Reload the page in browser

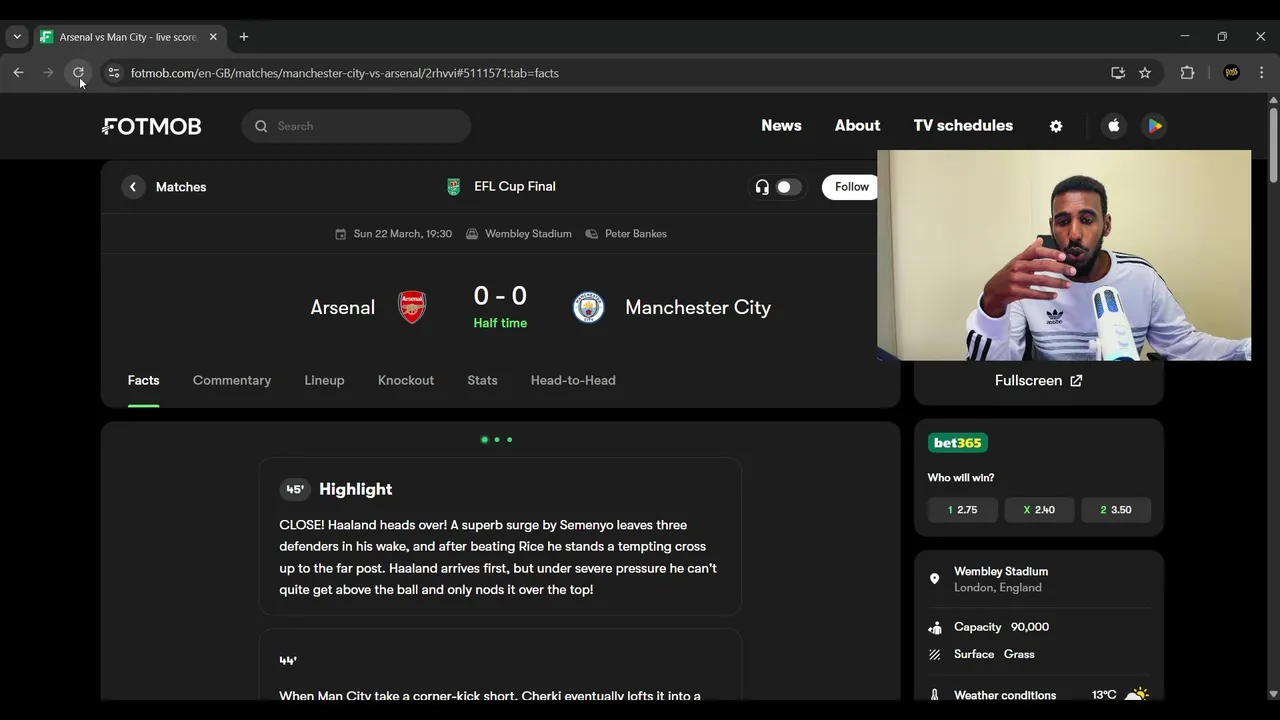(78, 73)
